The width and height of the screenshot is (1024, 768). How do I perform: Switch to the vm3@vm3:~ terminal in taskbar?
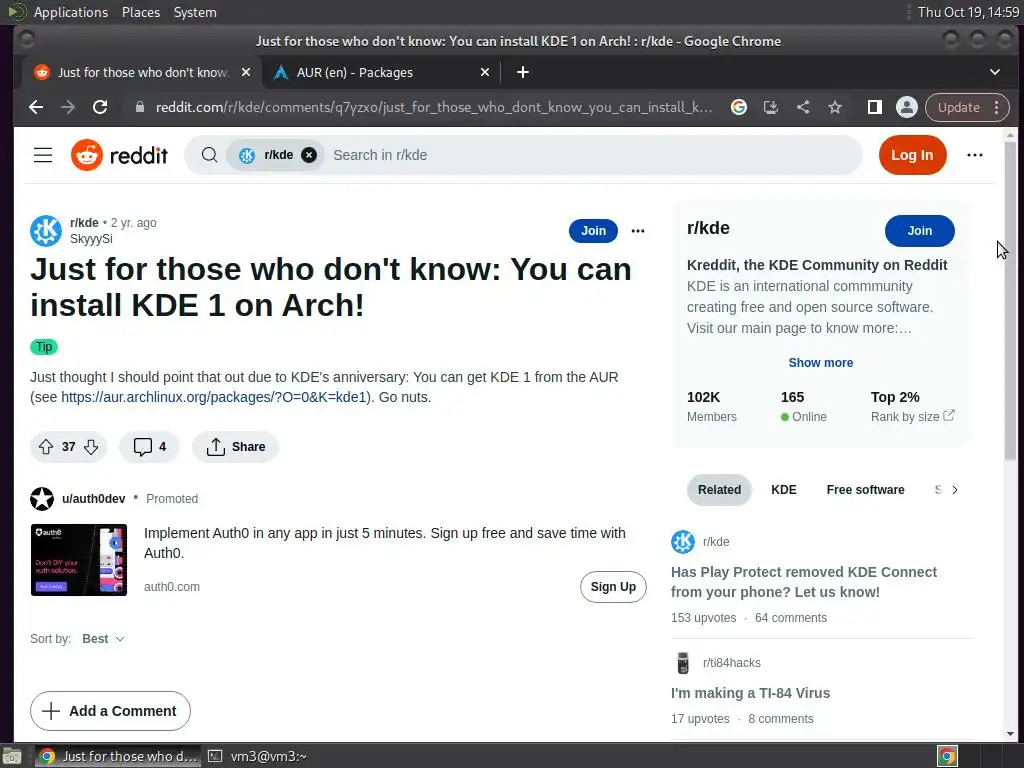257,756
